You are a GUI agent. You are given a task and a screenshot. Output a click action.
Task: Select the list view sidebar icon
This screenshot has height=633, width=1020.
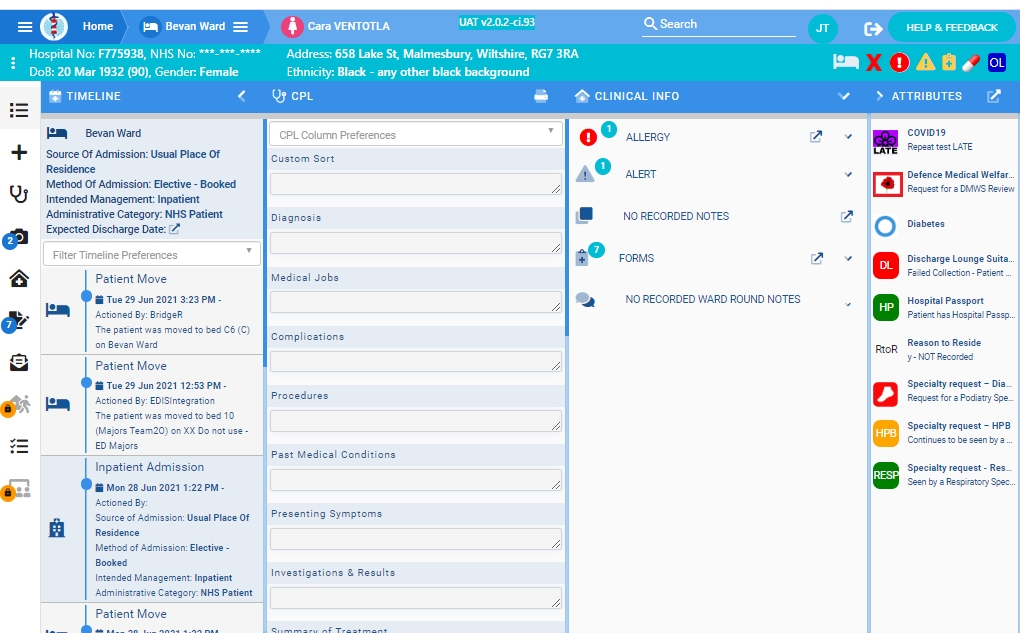tap(19, 111)
